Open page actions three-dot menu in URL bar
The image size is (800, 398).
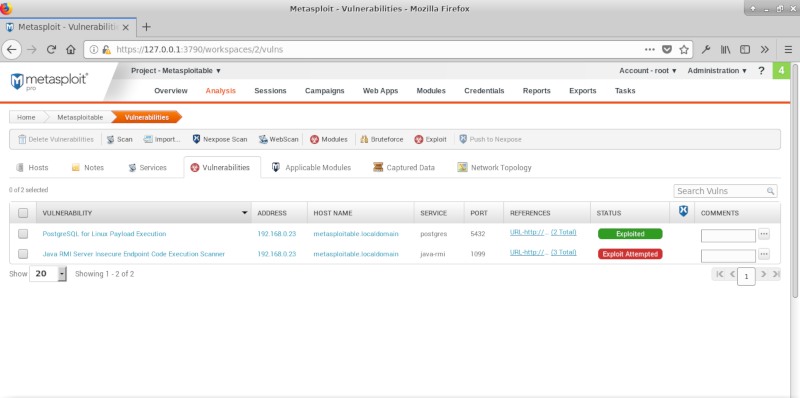[x=649, y=49]
